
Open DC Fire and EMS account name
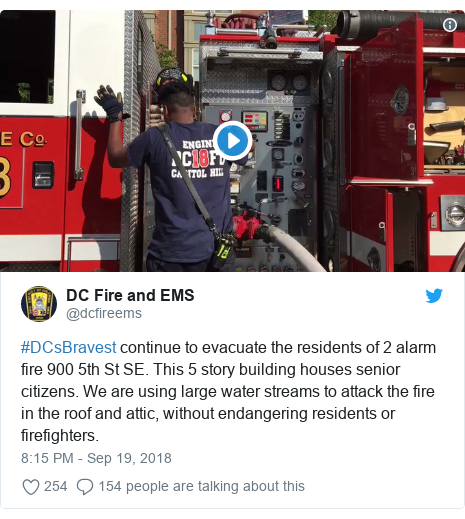tap(130, 295)
